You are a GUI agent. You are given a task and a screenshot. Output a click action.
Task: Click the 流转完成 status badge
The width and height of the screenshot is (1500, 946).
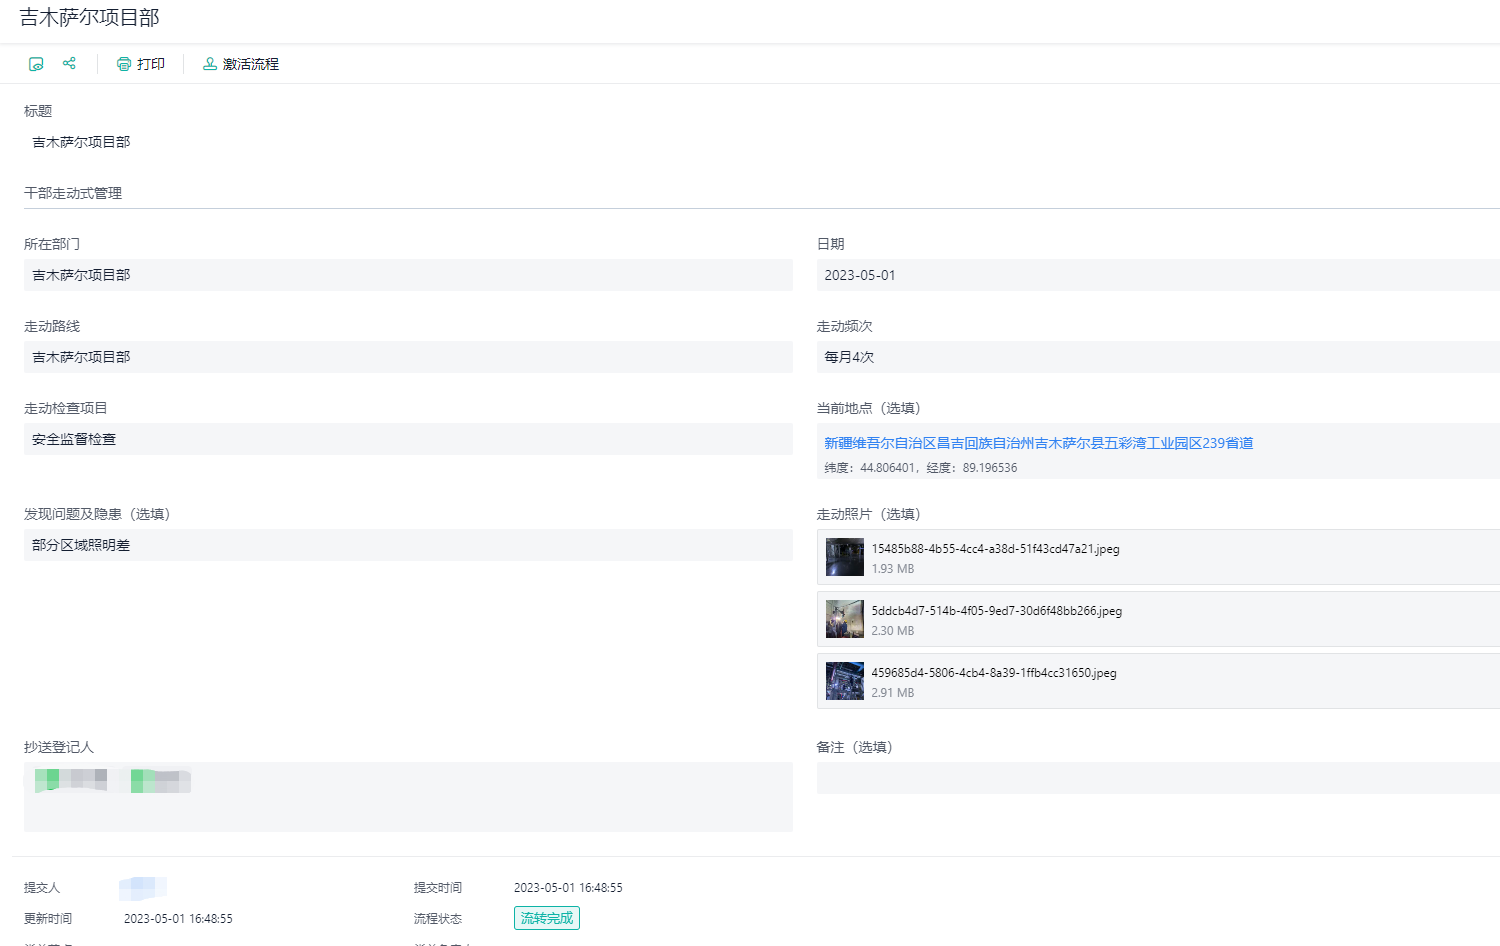click(546, 918)
